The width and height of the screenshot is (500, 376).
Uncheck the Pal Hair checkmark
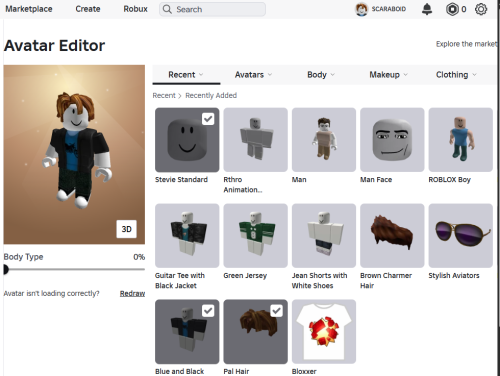(276, 311)
